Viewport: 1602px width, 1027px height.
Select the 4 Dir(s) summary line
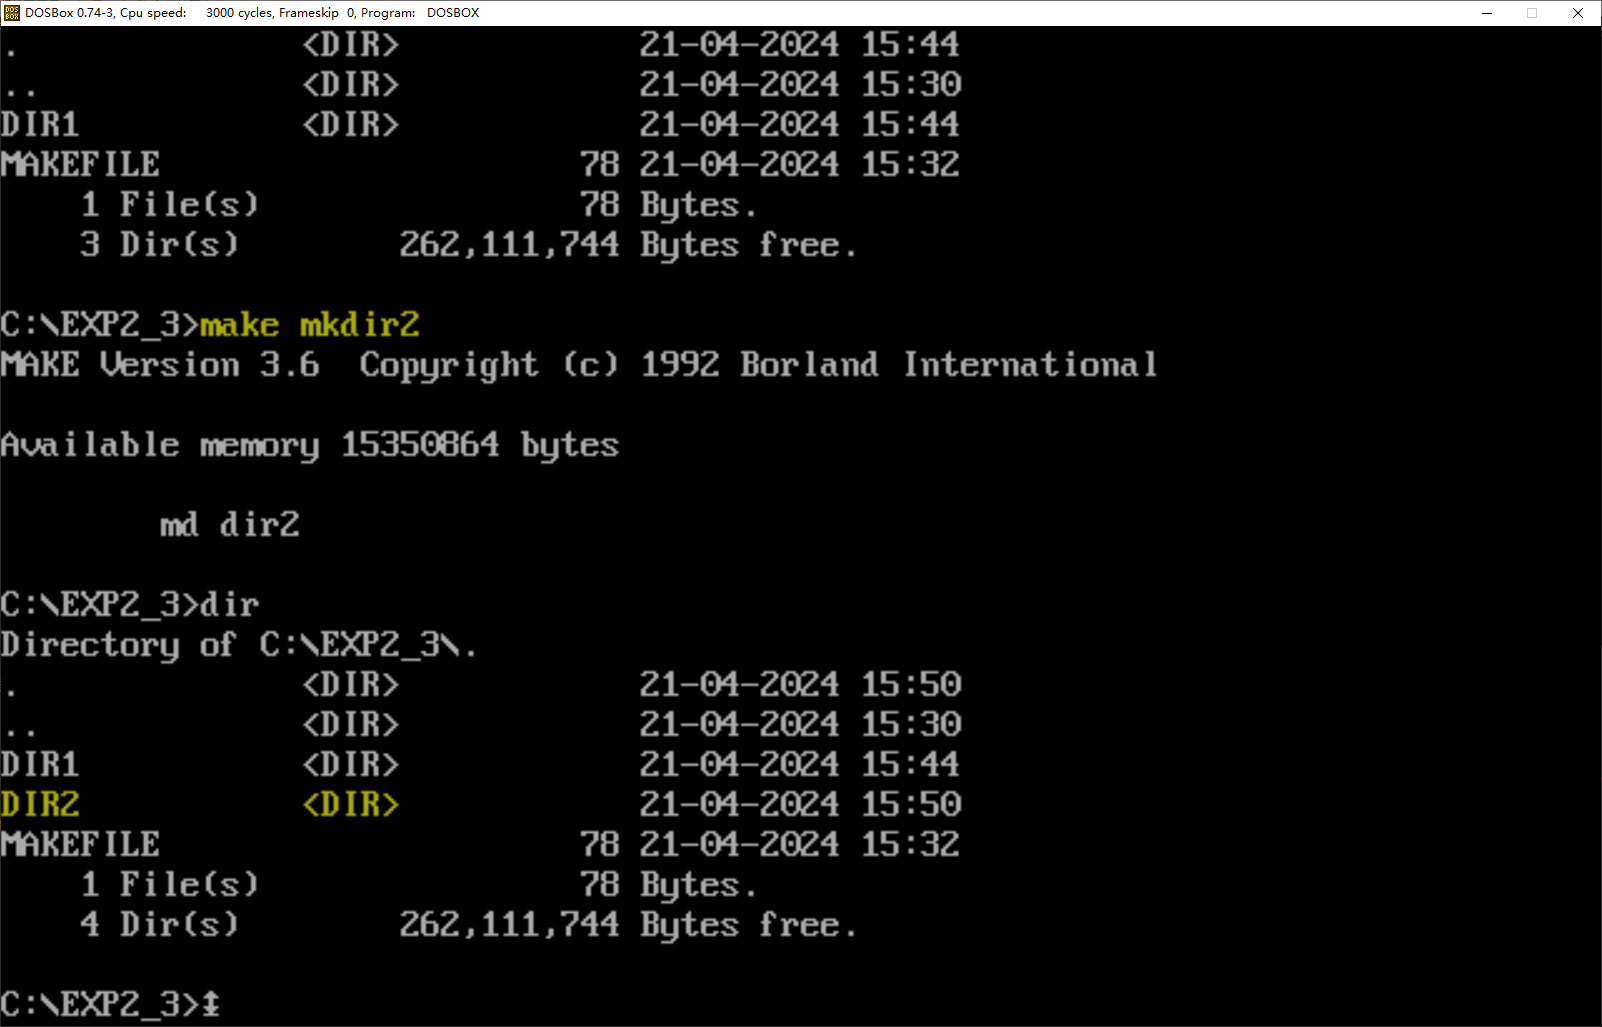(158, 924)
